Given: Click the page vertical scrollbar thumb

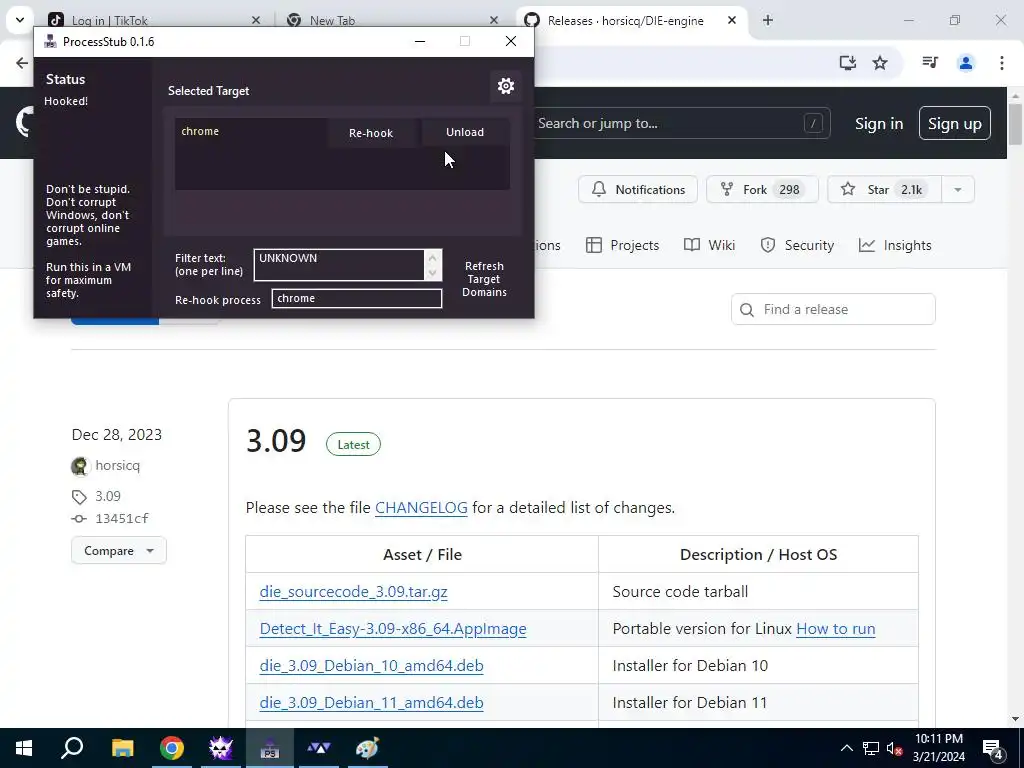Looking at the screenshot, I should tap(1015, 124).
